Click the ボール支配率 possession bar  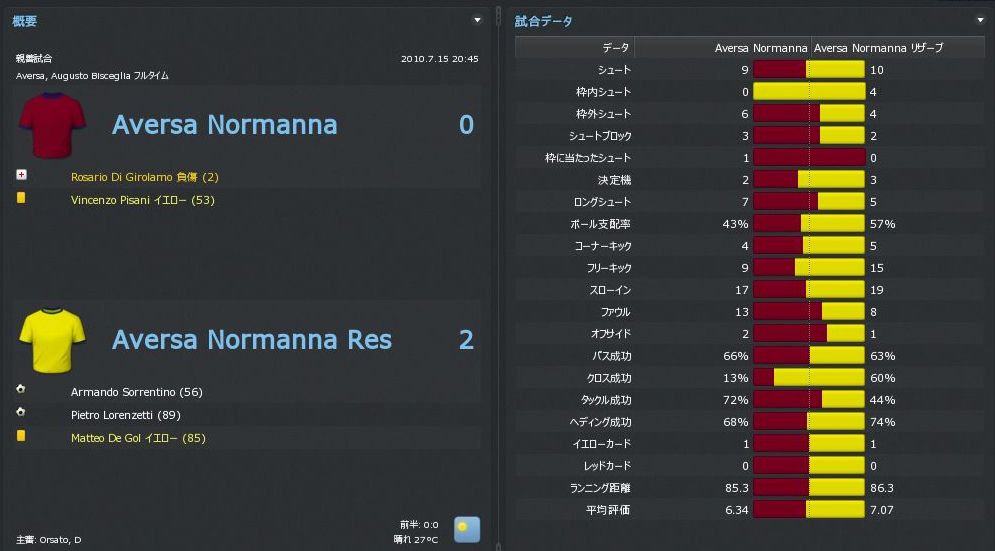click(x=808, y=223)
